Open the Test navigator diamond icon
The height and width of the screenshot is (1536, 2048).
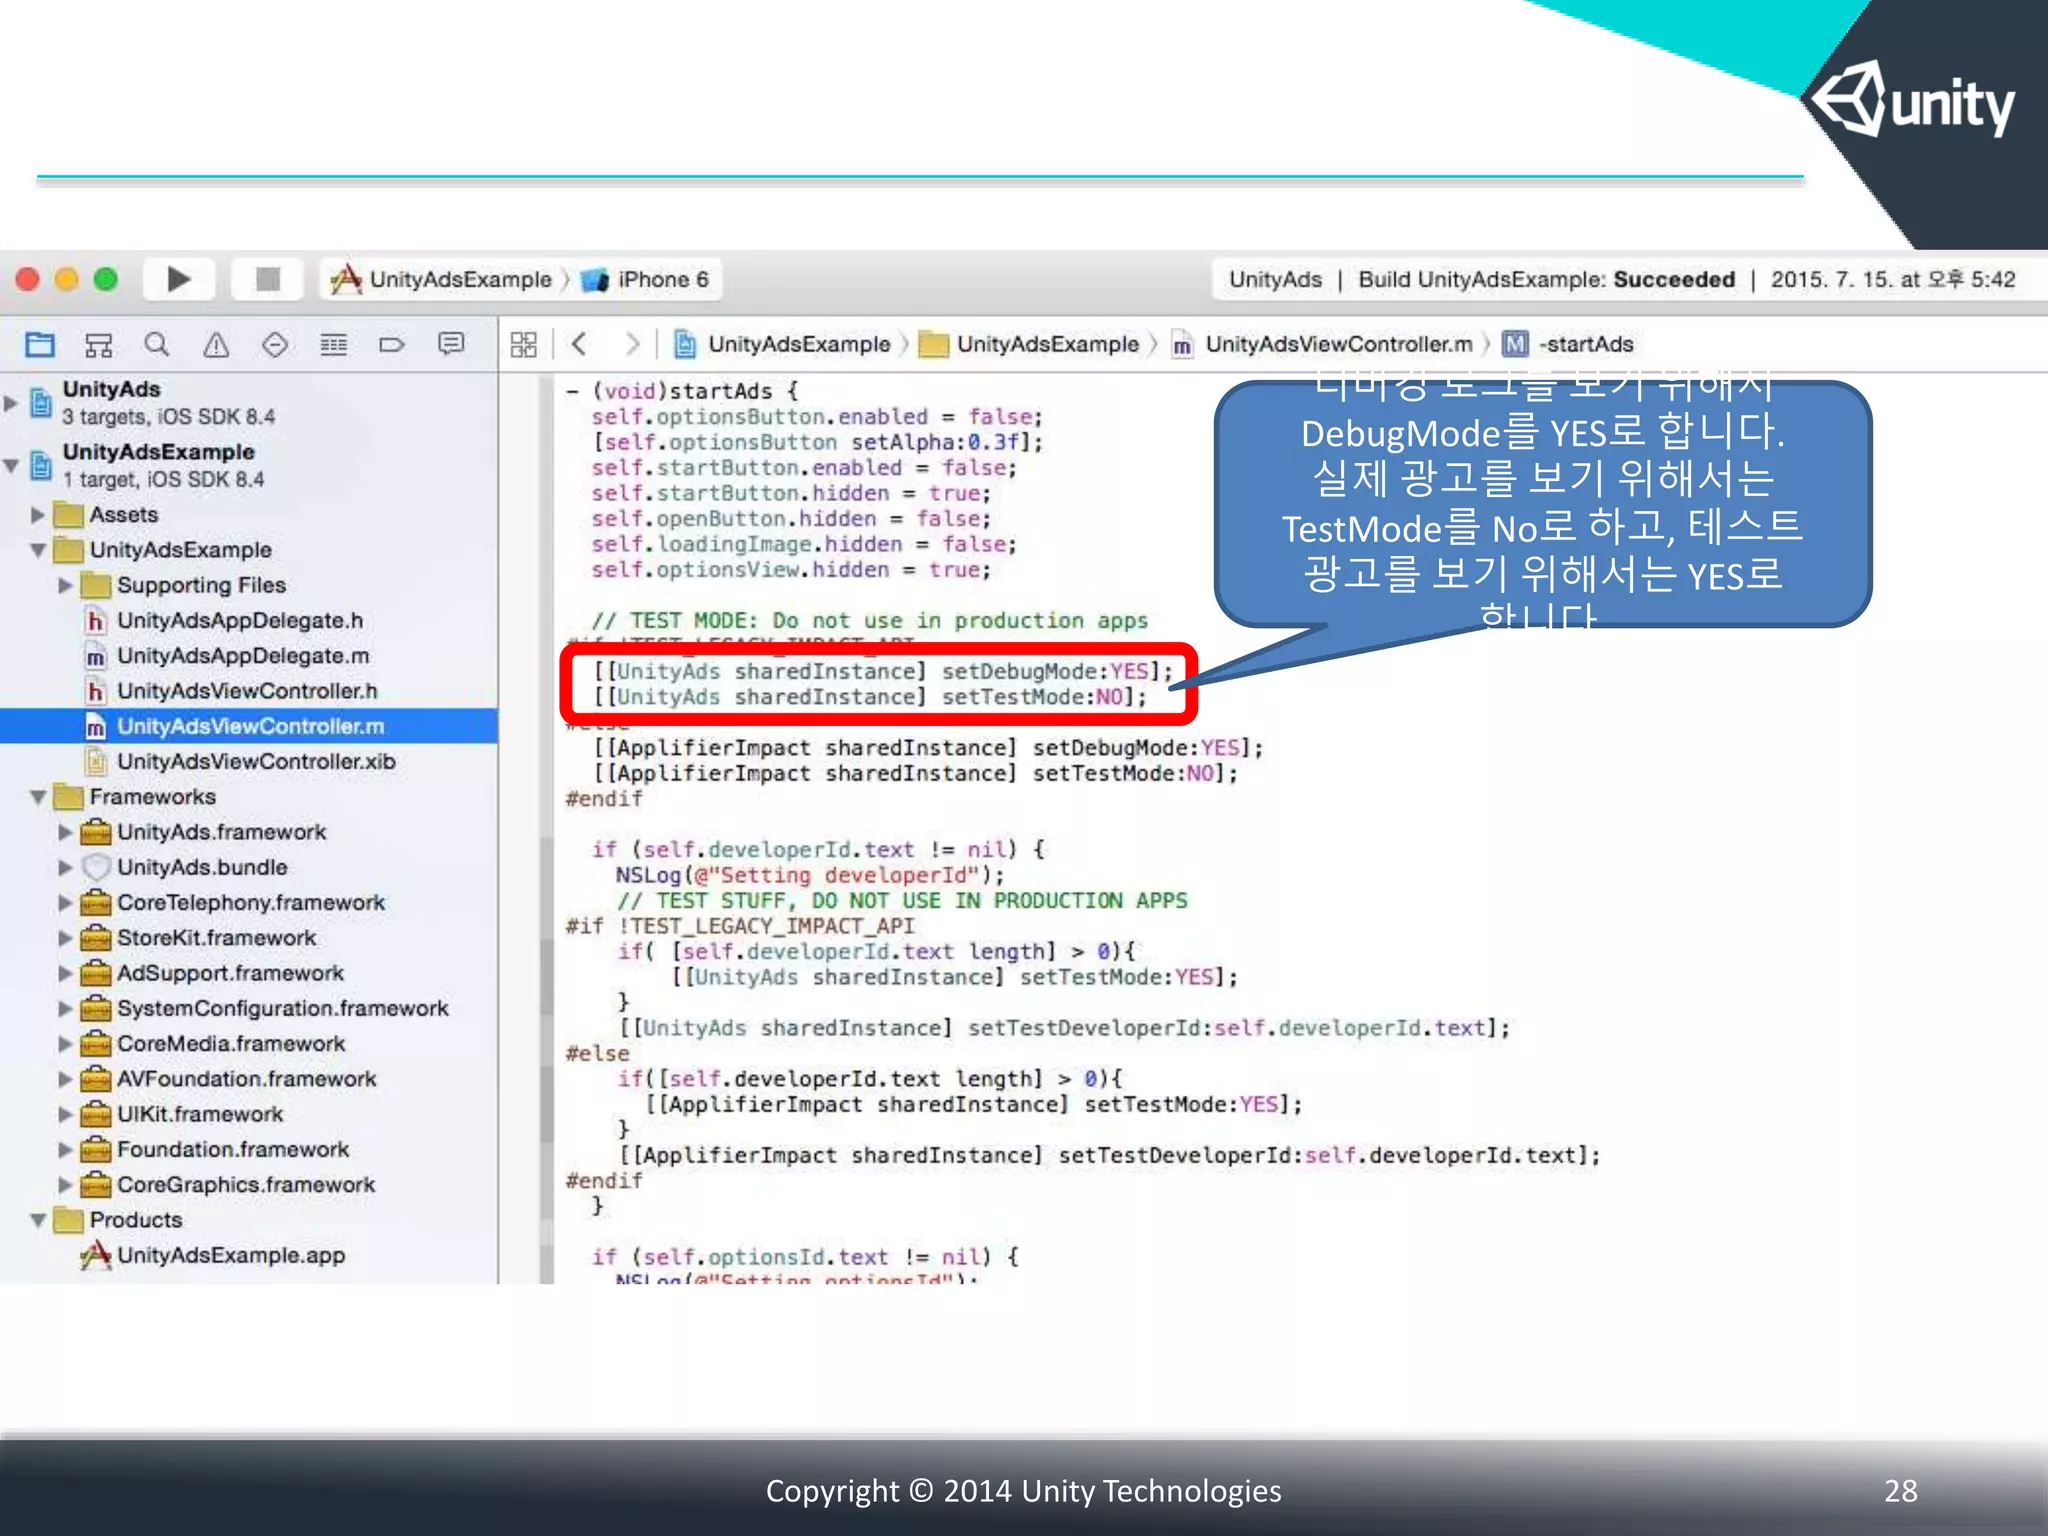coord(274,345)
